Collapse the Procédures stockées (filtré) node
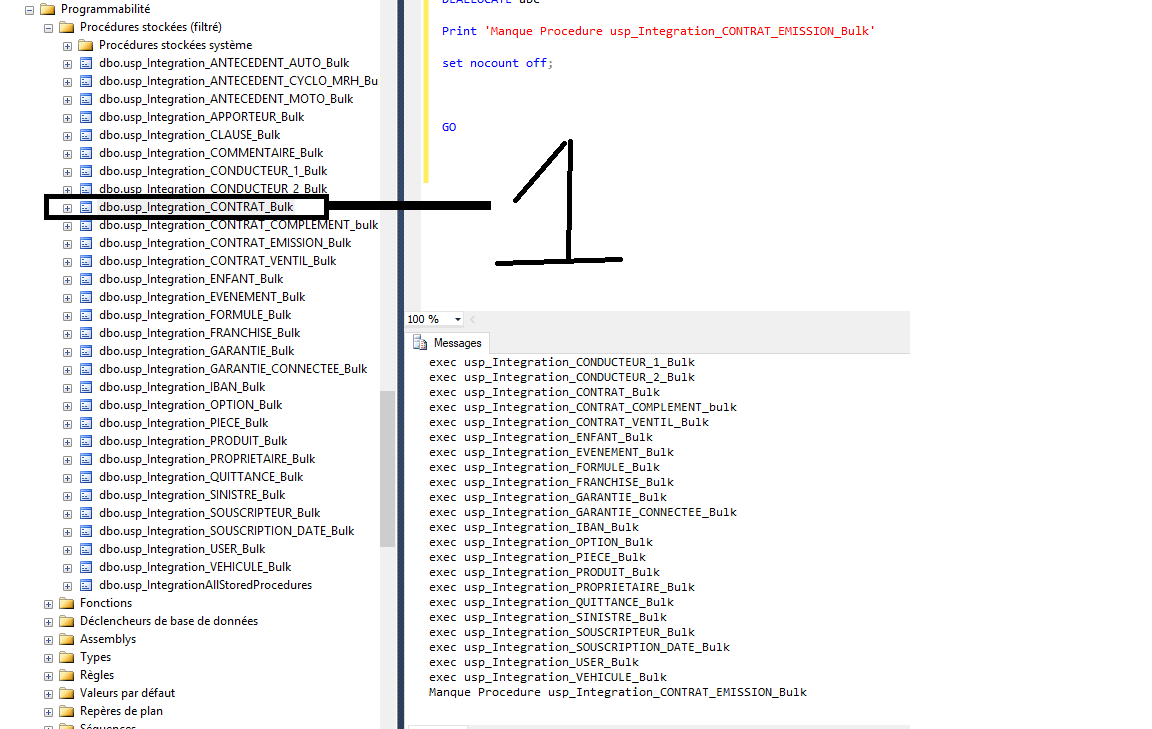The width and height of the screenshot is (1152, 729). (x=48, y=29)
